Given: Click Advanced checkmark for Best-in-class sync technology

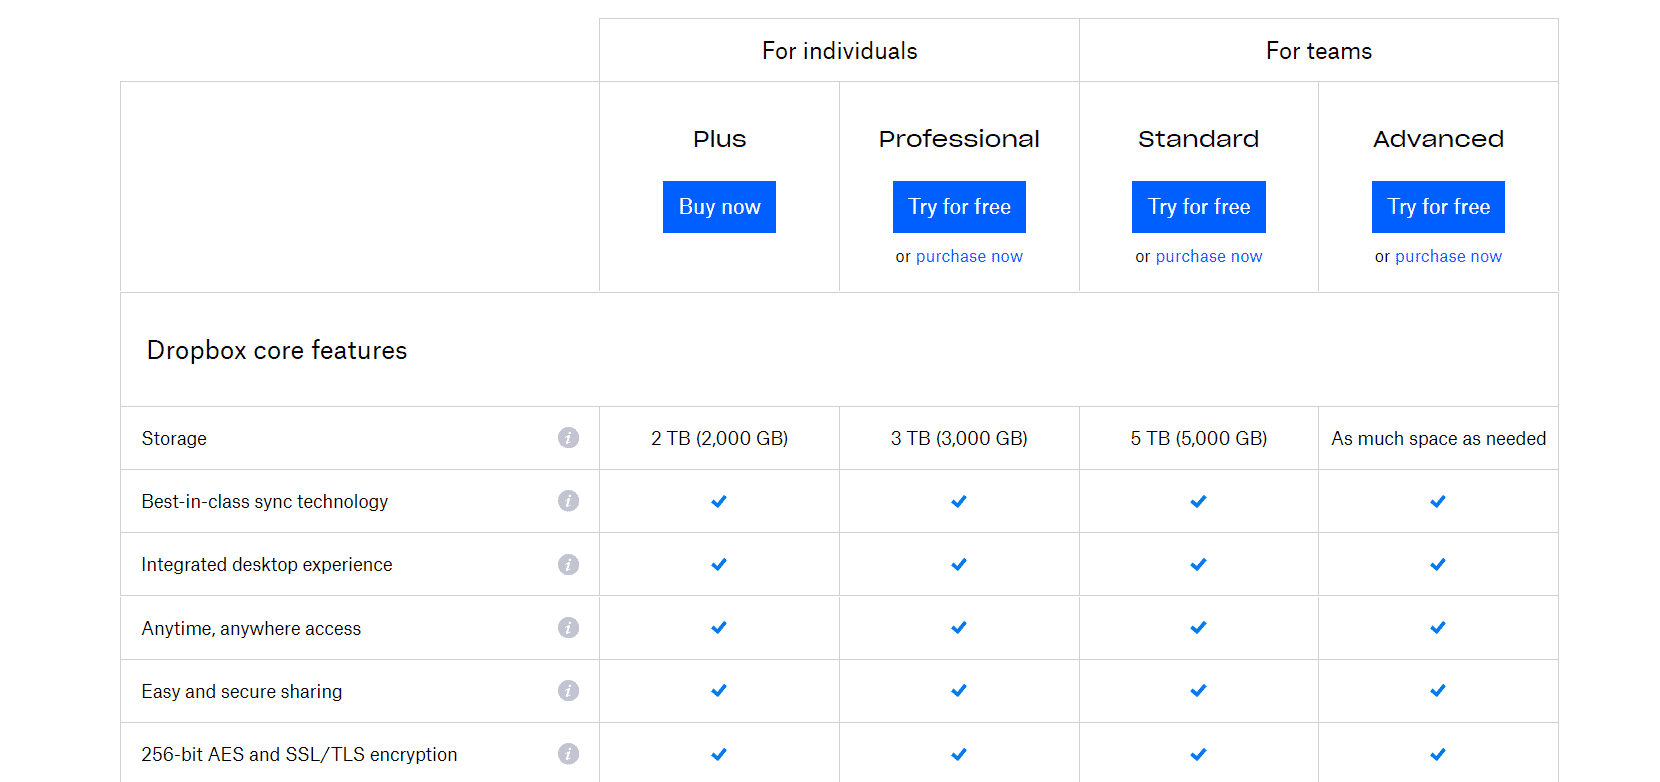Looking at the screenshot, I should pos(1438,501).
